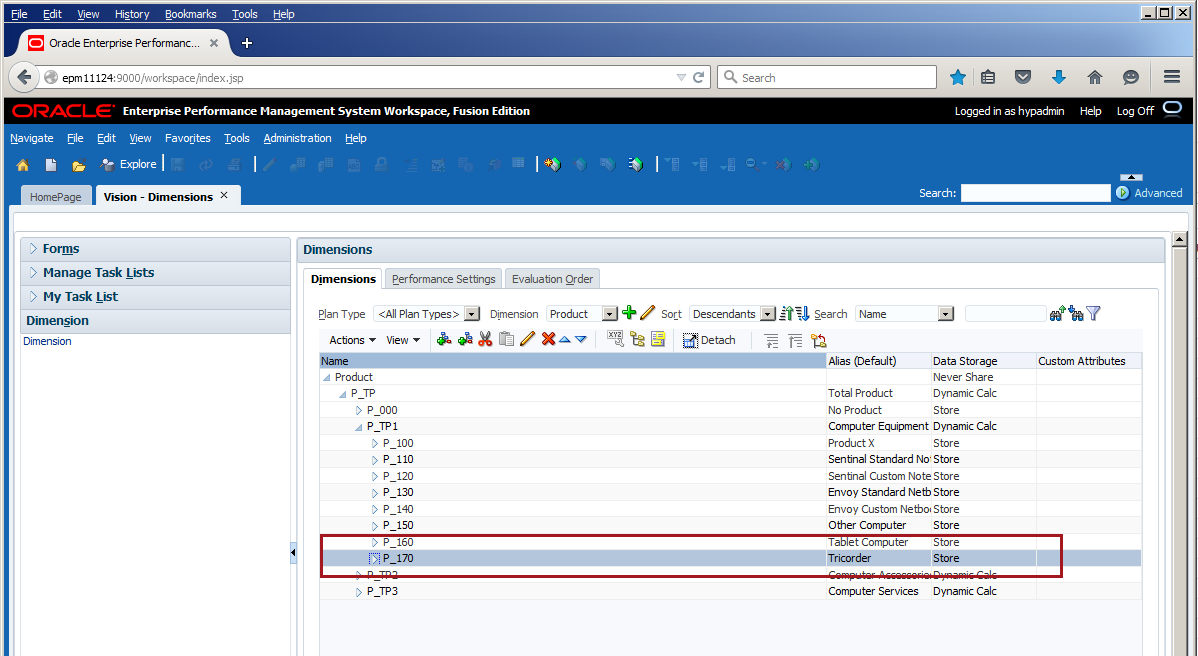Screen dimensions: 1198x656
Task: Click the Edit member pencil icon
Action: [527, 340]
